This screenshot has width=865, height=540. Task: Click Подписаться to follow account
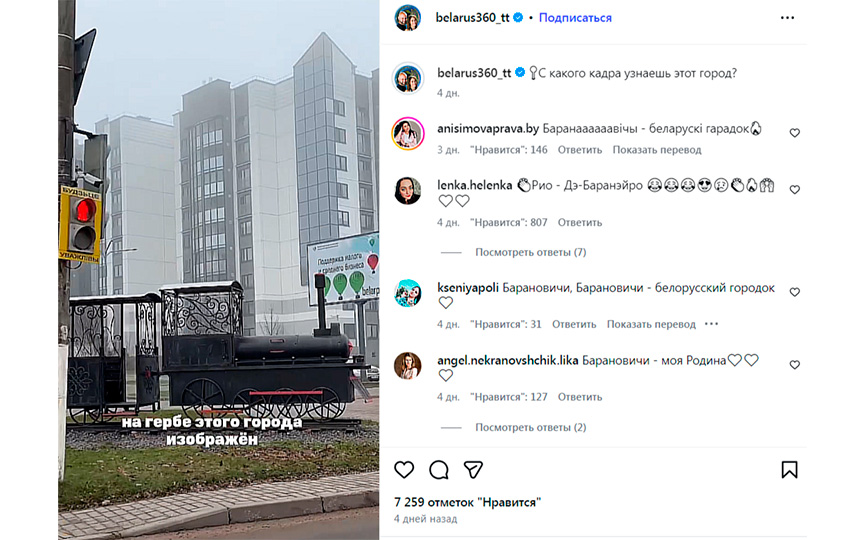click(x=575, y=18)
